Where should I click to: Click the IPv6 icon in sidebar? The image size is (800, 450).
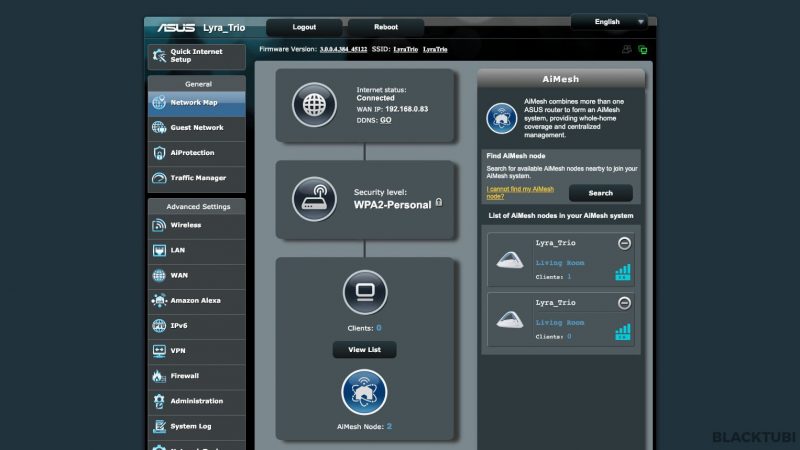(x=159, y=326)
